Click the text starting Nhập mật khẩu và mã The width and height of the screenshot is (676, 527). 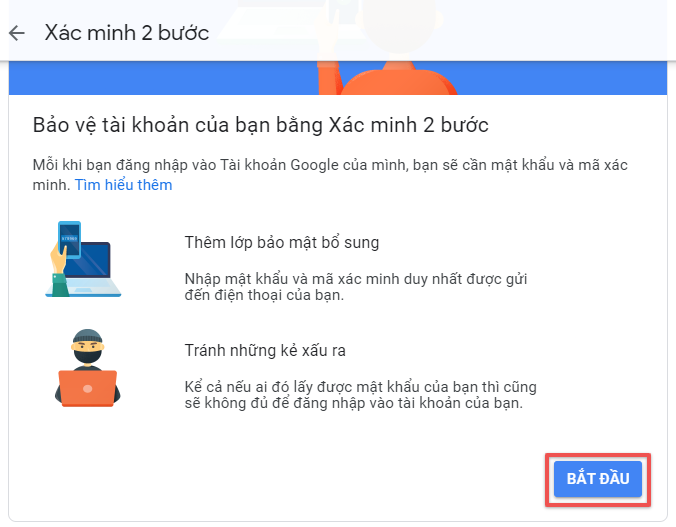356,287
